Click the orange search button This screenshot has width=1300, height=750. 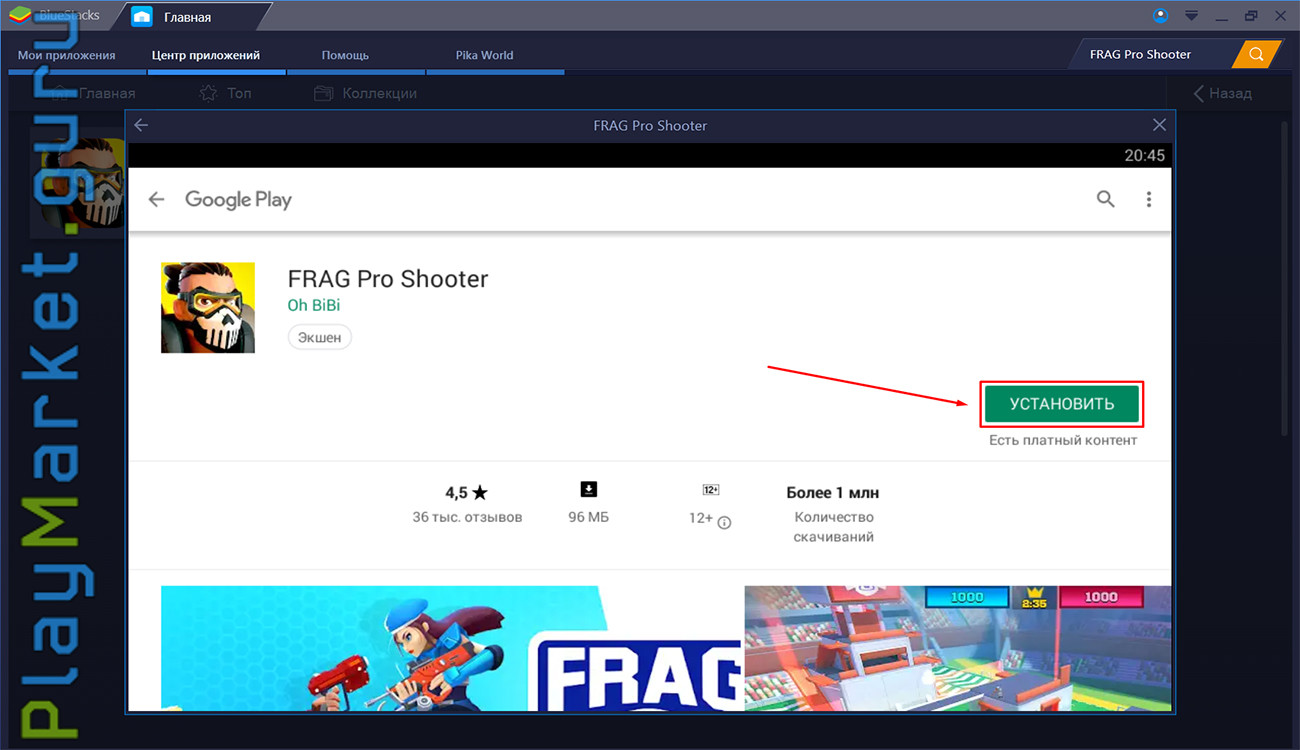(1256, 54)
